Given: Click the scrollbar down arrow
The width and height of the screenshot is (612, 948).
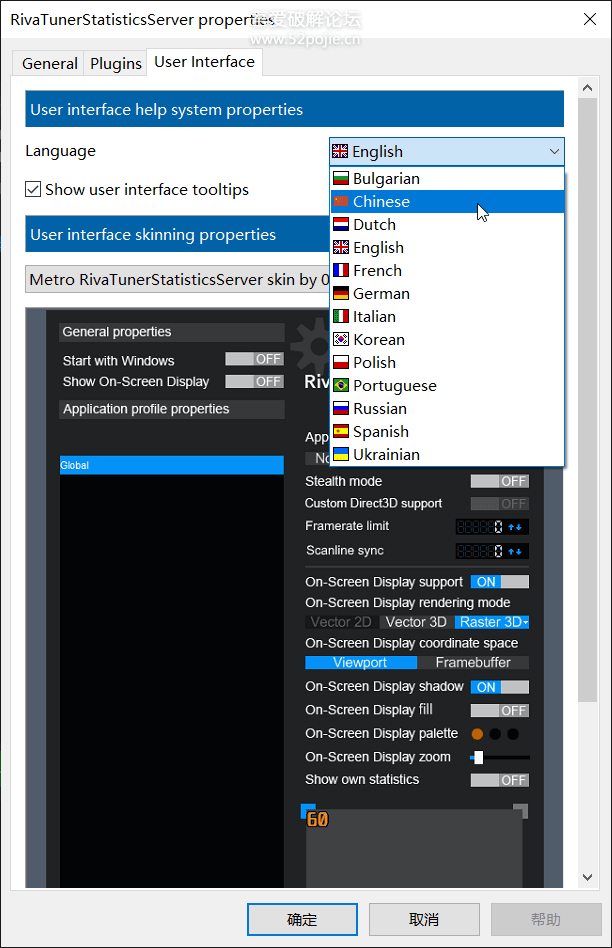Looking at the screenshot, I should pyautogui.click(x=587, y=877).
